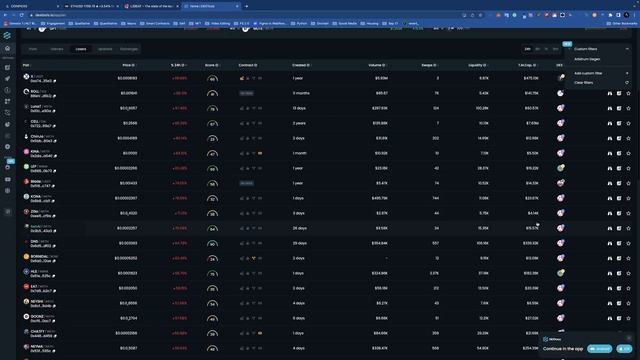Copy the contract address of GOONZ pair
Image resolution: width=640 pixels, height=360 pixels.
pos(55,321)
